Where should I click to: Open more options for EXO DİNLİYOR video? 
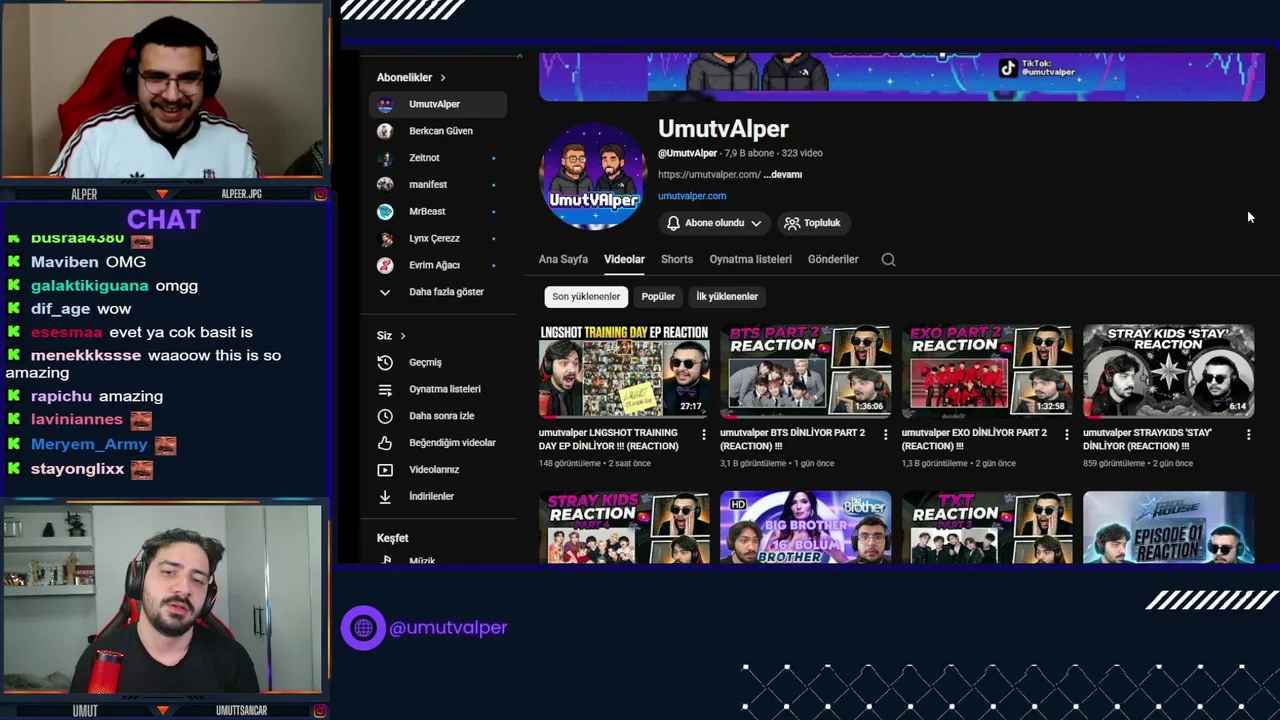point(1066,435)
